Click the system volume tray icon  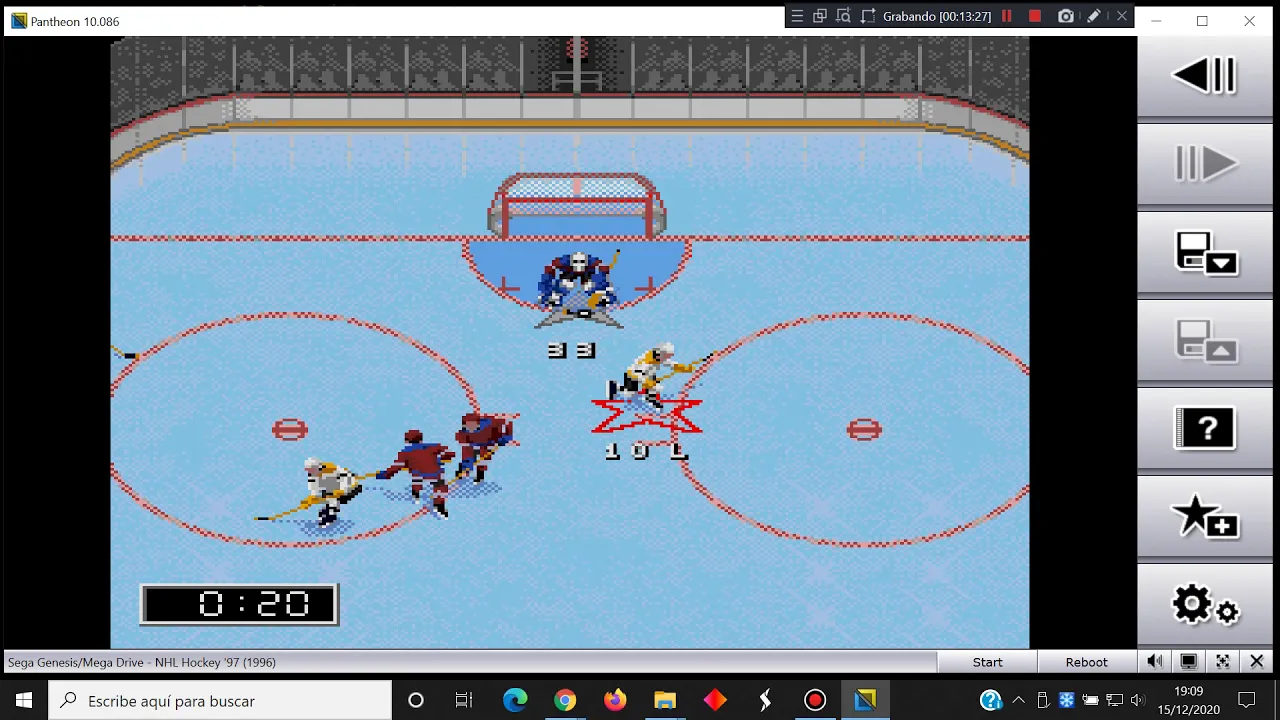click(1138, 700)
